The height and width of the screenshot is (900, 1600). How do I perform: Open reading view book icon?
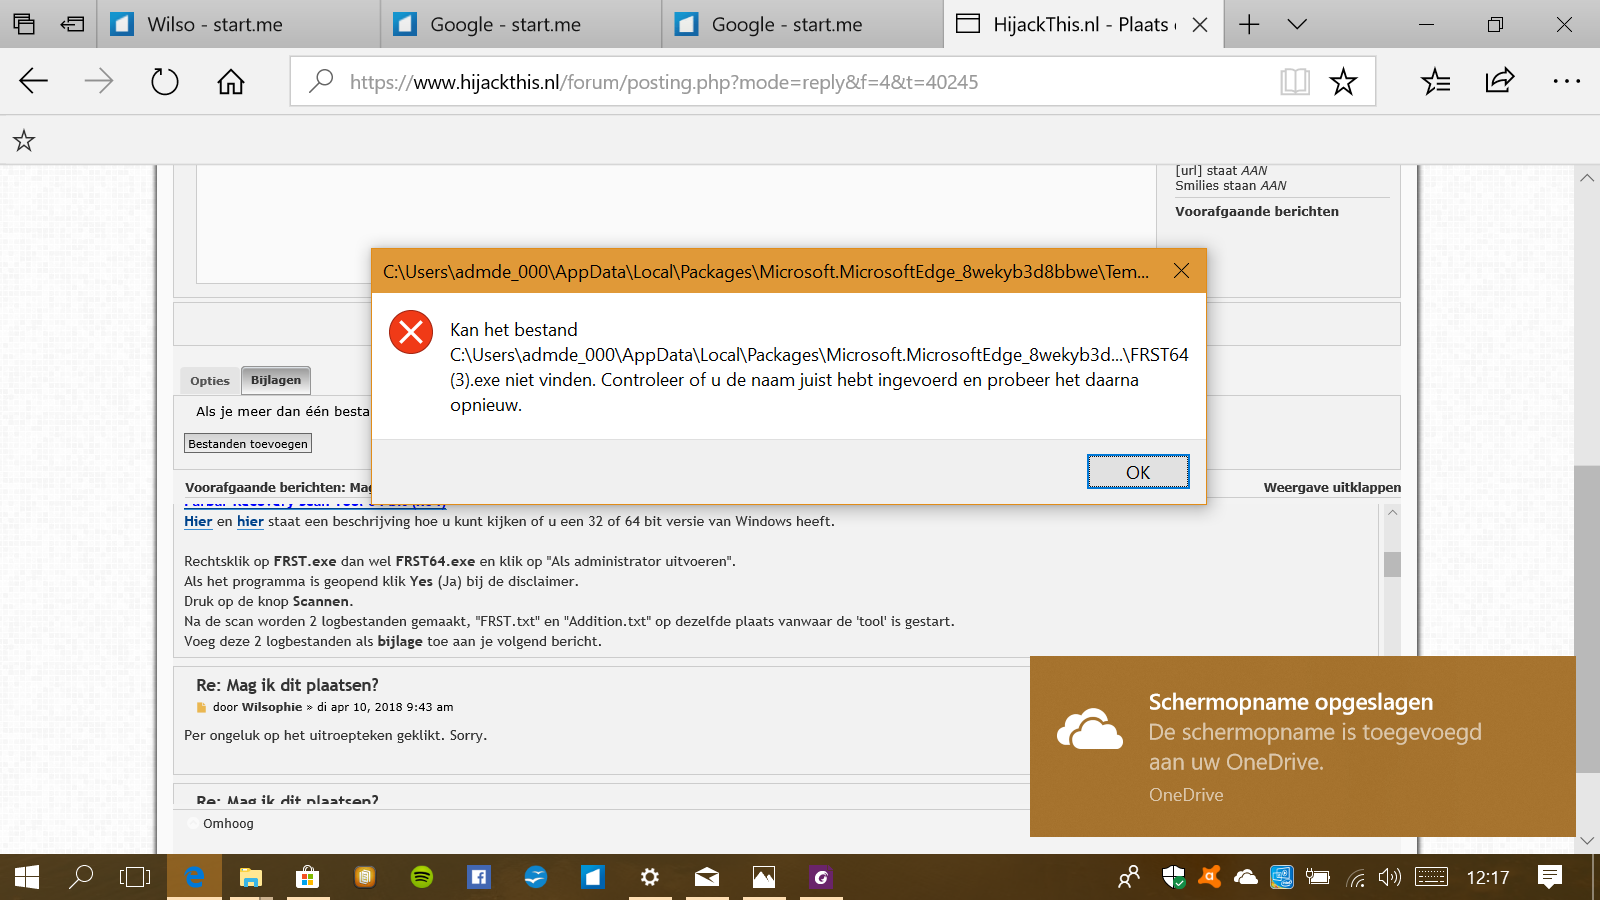pos(1295,81)
